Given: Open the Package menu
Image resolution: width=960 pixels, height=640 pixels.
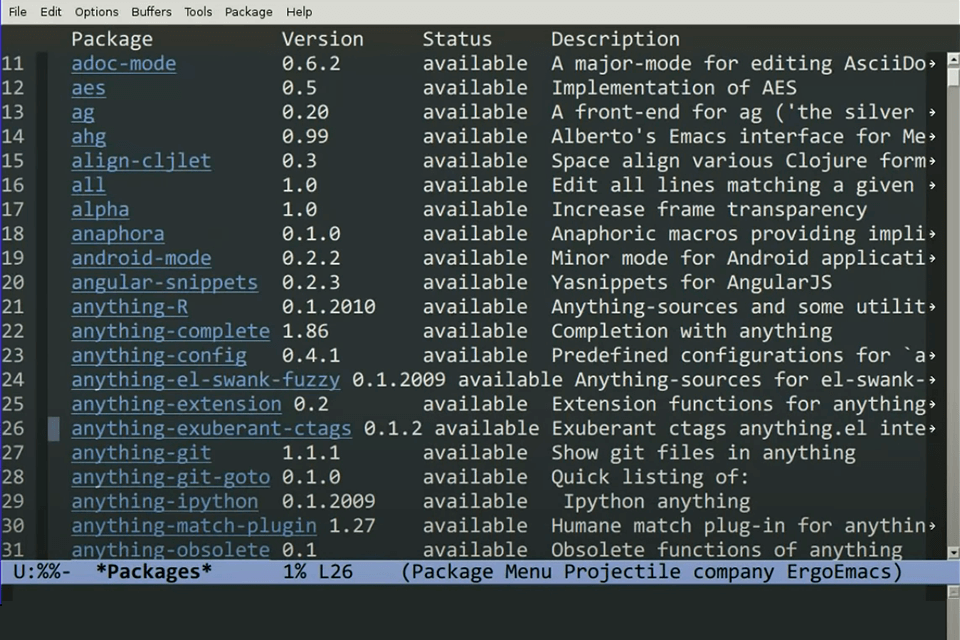Looking at the screenshot, I should coord(249,12).
